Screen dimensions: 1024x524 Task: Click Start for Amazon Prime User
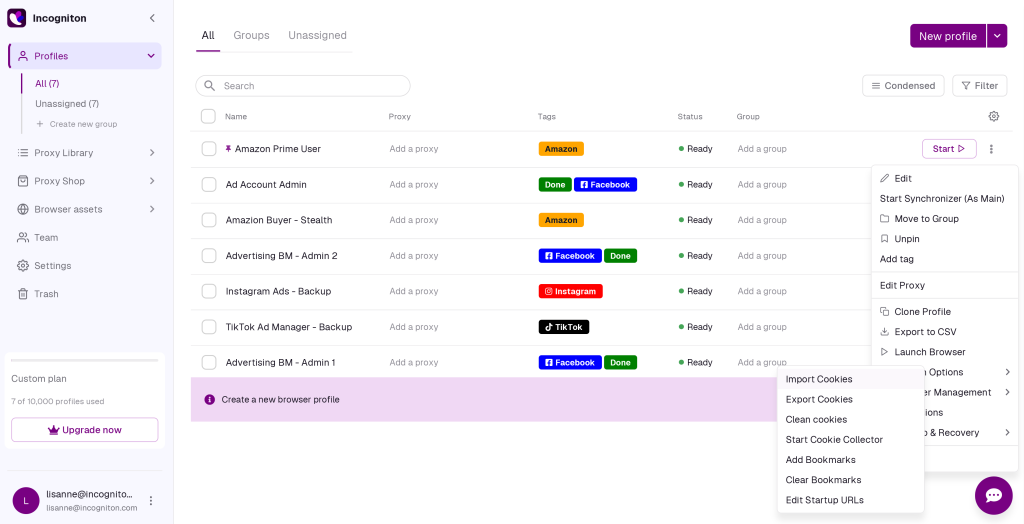[949, 149]
